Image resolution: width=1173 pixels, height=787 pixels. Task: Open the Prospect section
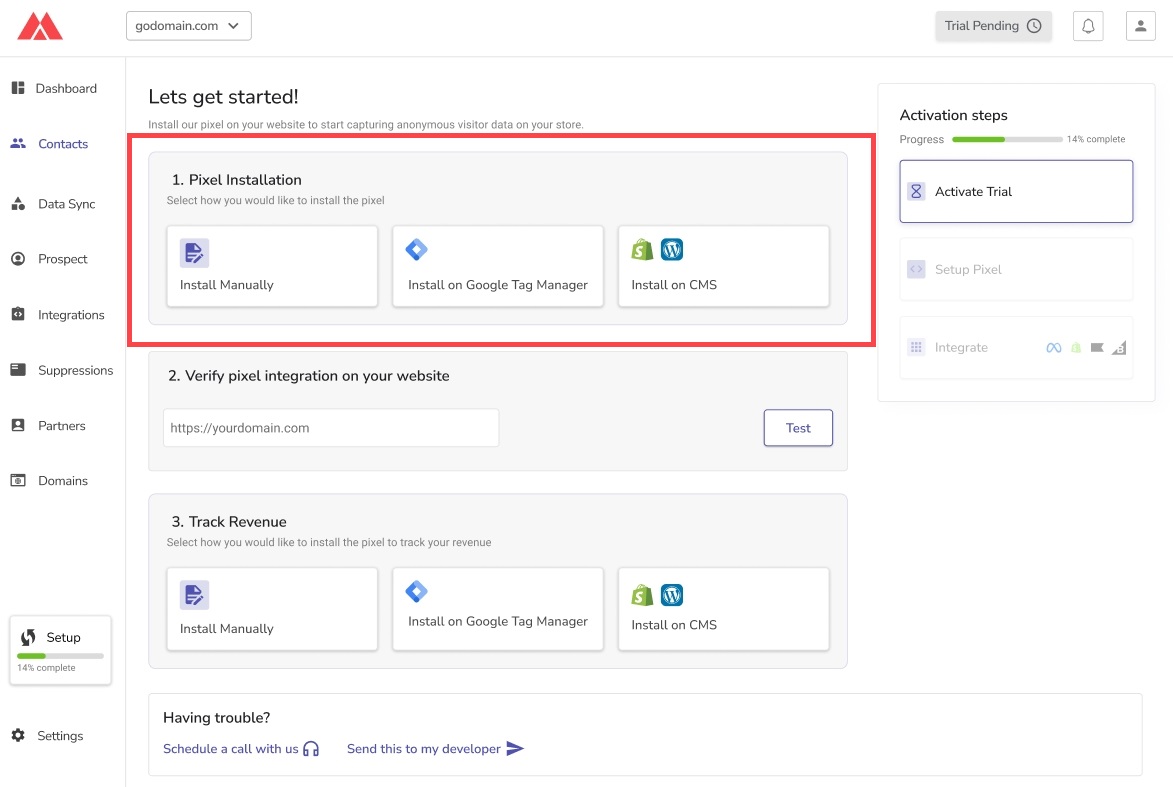click(63, 259)
